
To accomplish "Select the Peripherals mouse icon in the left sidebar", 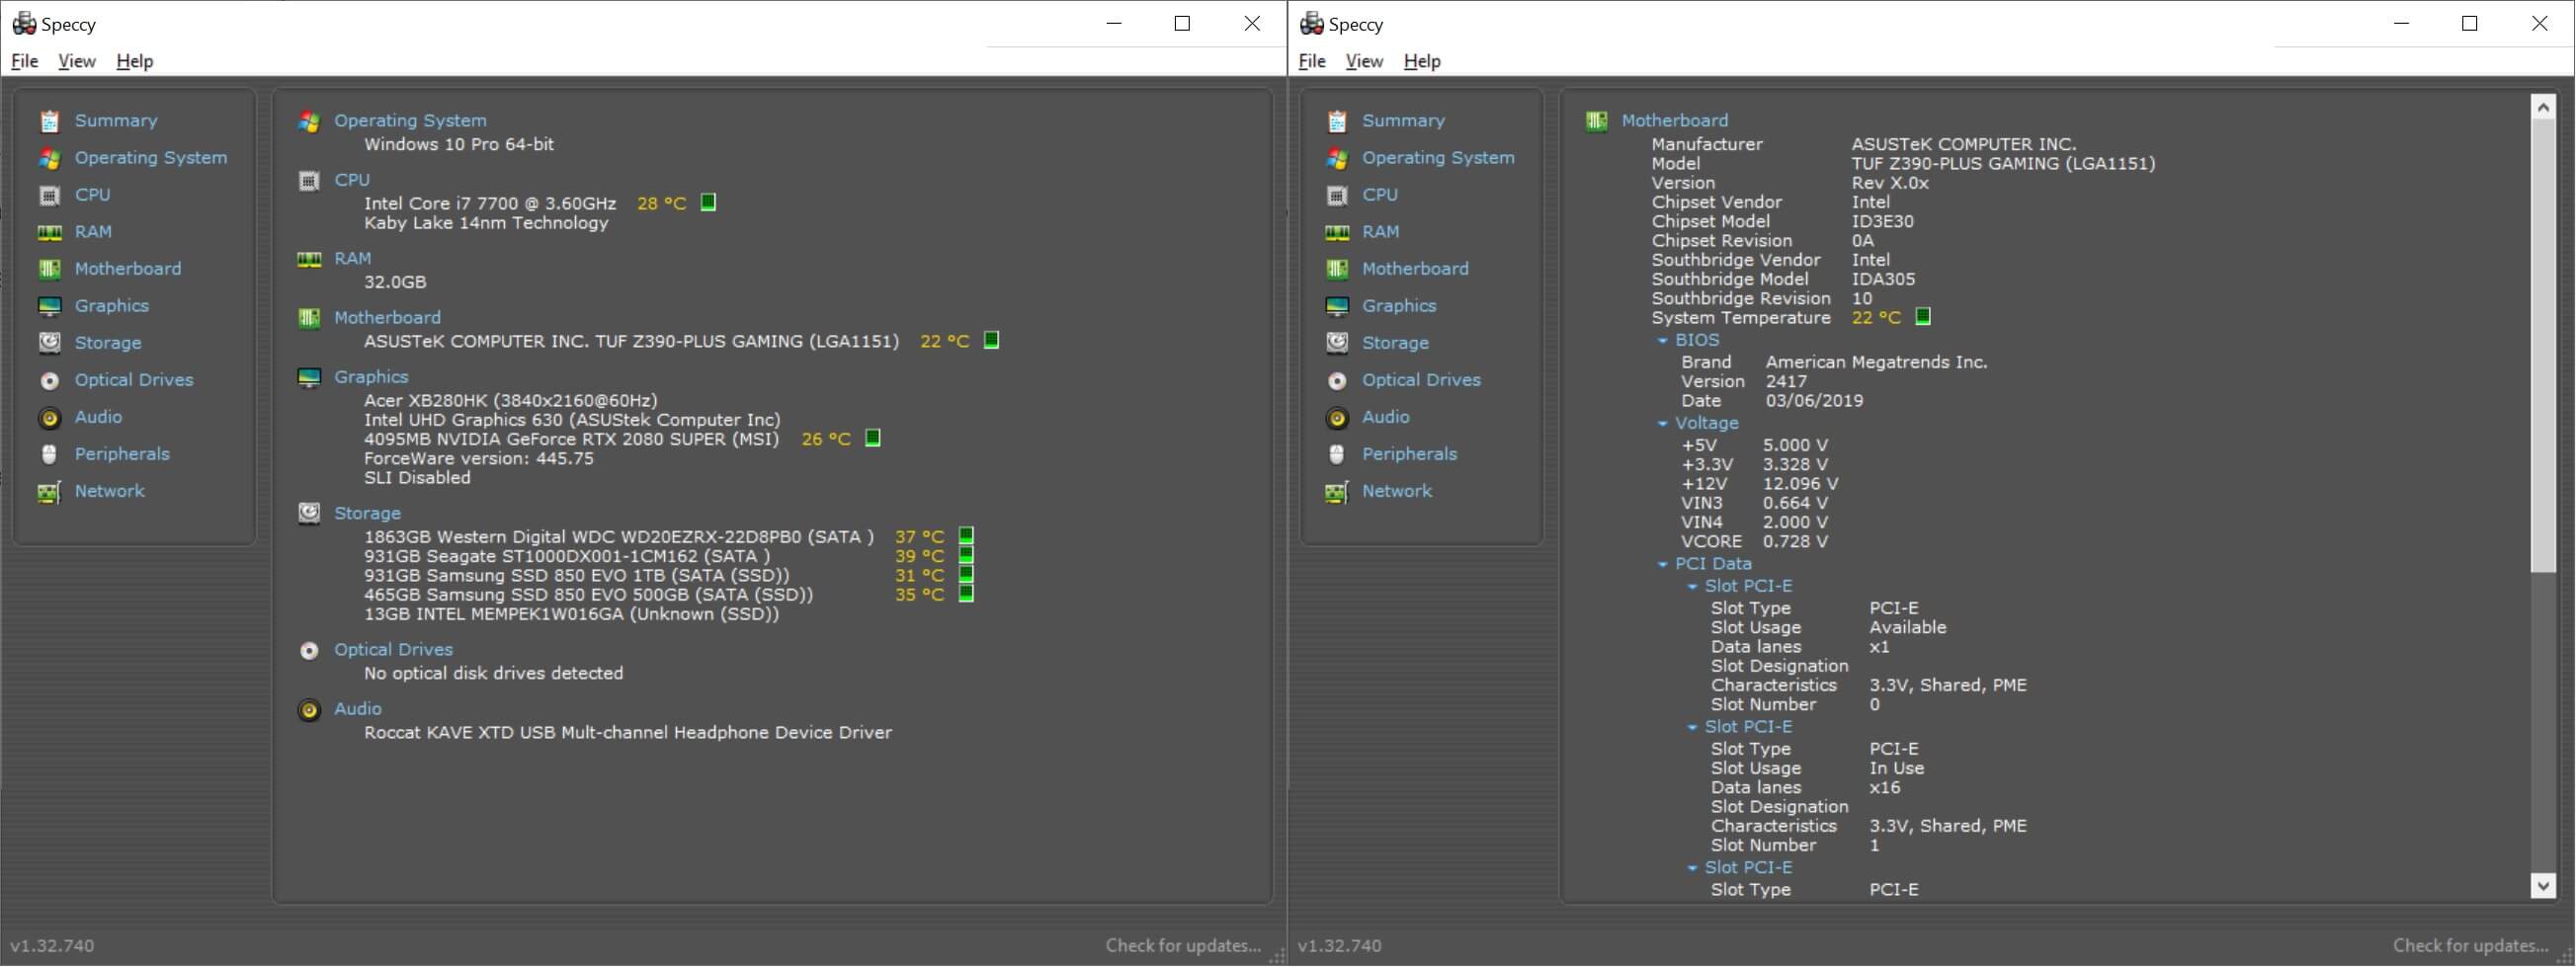I will [49, 454].
